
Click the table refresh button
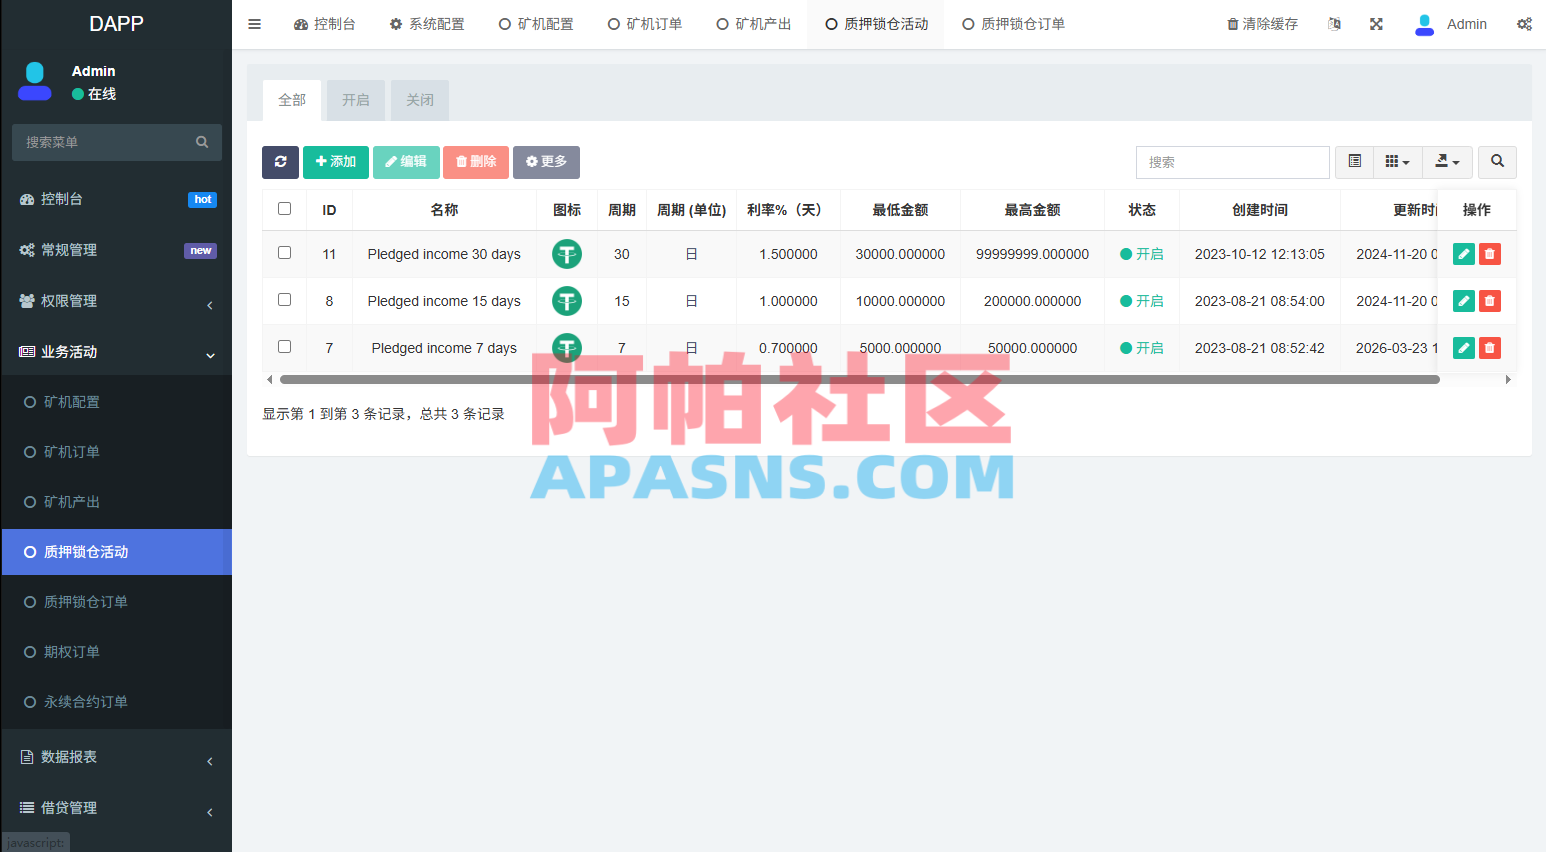[280, 162]
